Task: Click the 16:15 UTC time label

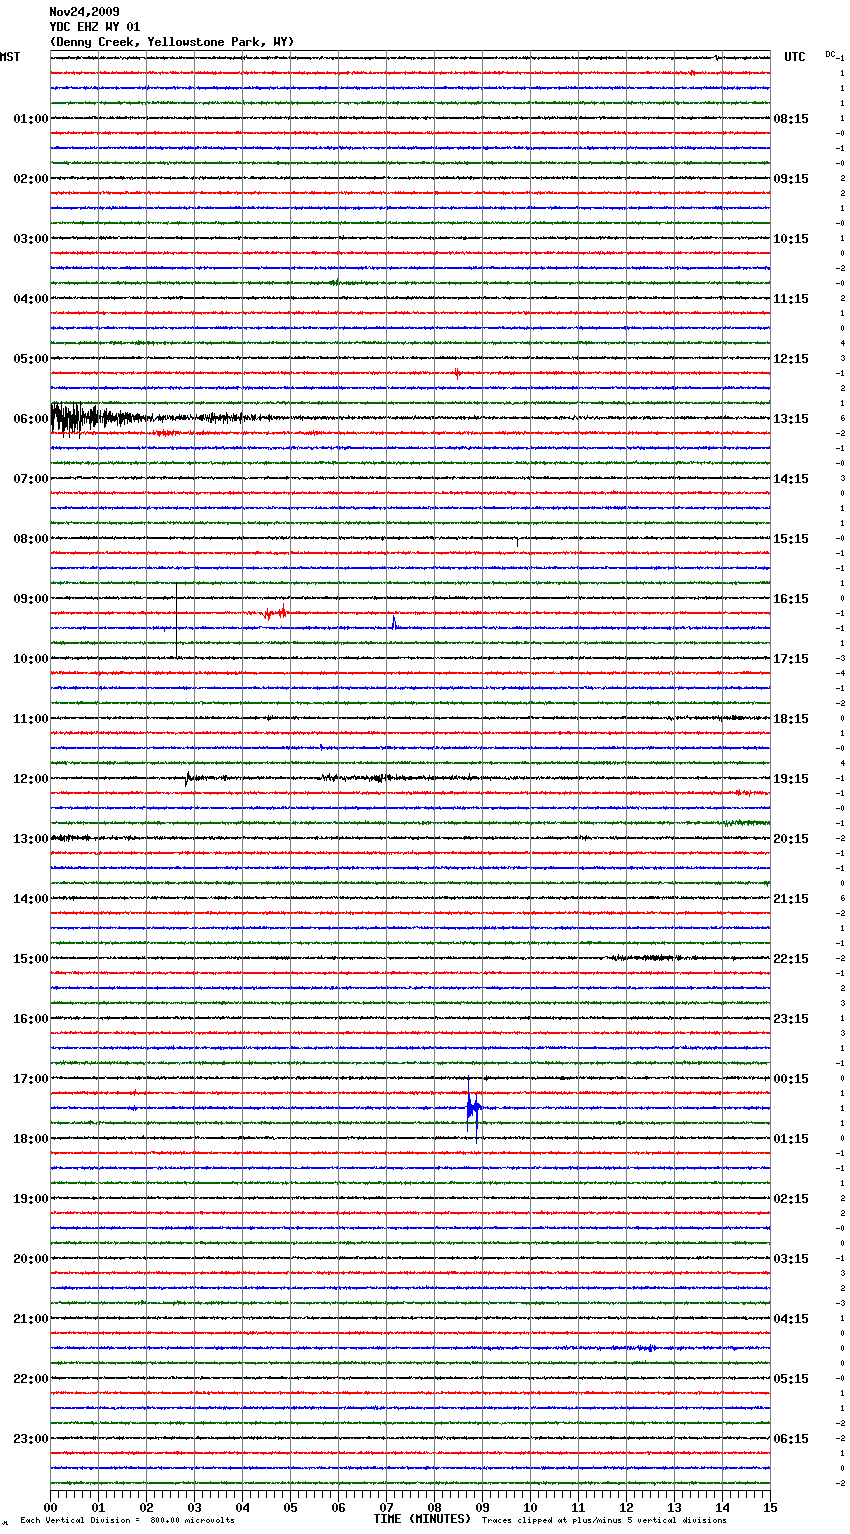Action: click(x=791, y=599)
